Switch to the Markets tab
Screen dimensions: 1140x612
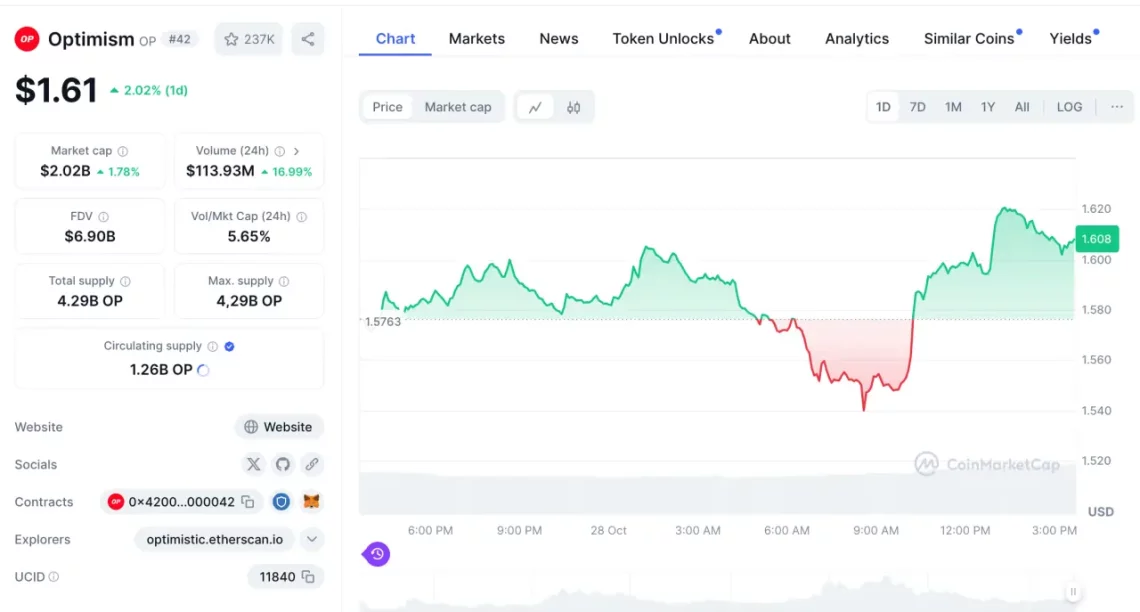pyautogui.click(x=476, y=38)
